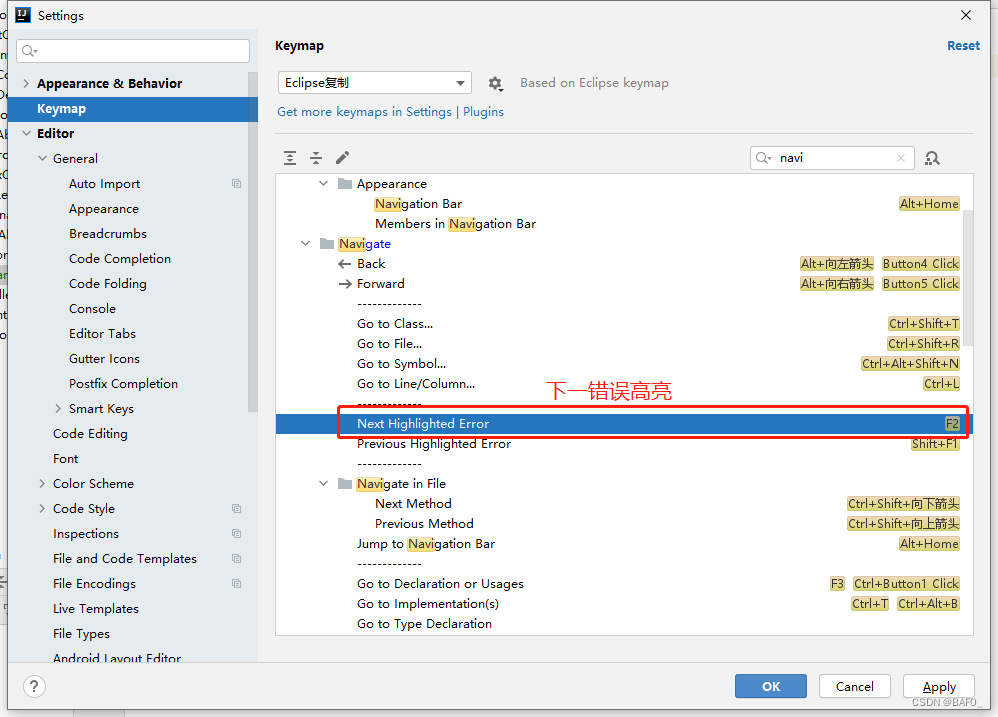The width and height of the screenshot is (998, 717).
Task: Open Live Templates settings
Action: click(95, 609)
